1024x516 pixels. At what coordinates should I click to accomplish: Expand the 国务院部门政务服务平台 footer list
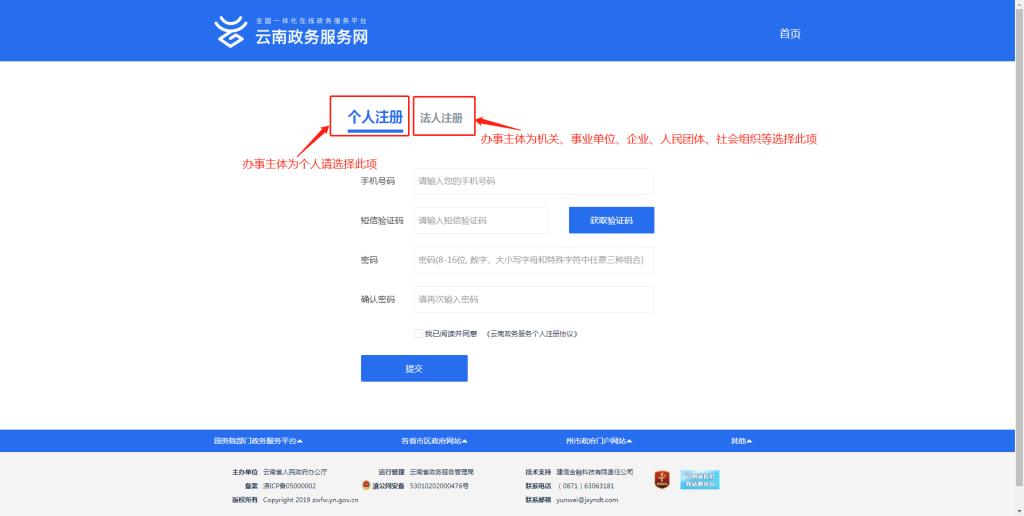pyautogui.click(x=258, y=441)
